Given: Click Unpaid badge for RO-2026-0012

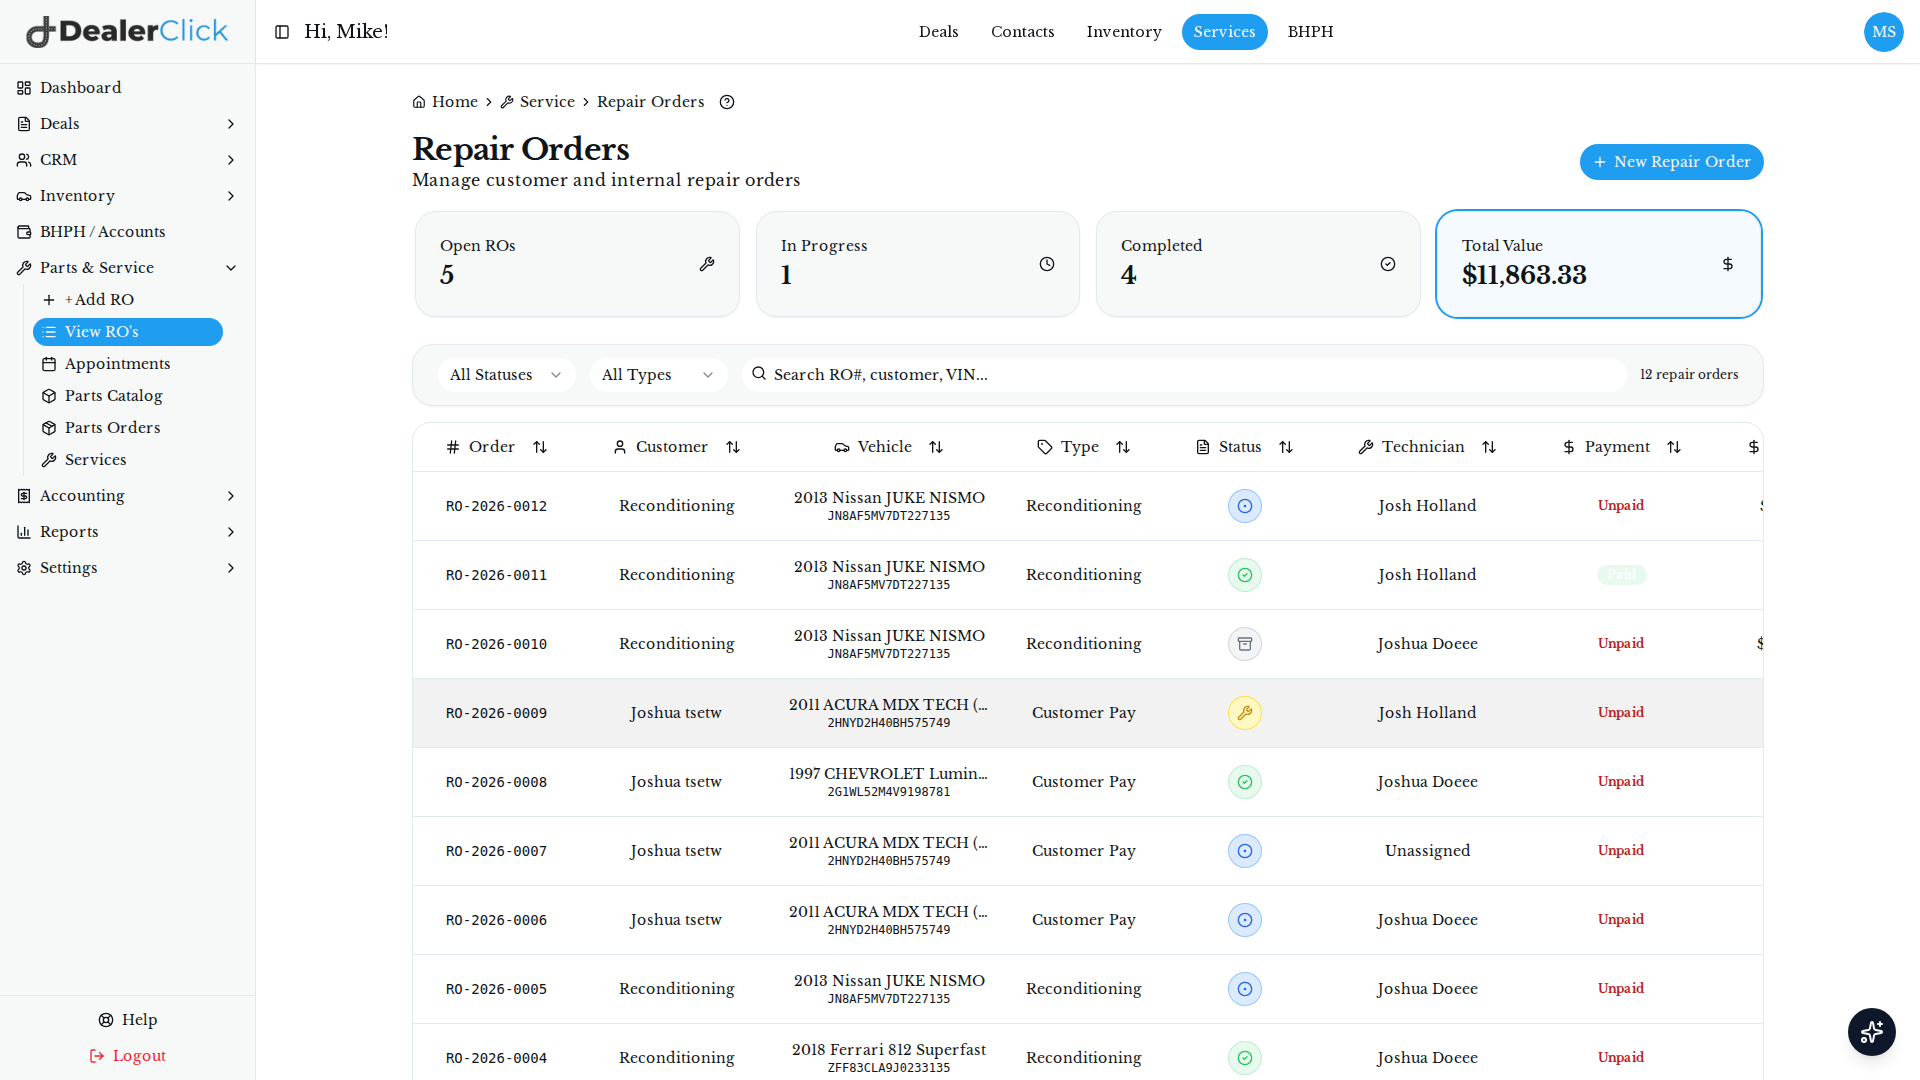Looking at the screenshot, I should [x=1621, y=506].
